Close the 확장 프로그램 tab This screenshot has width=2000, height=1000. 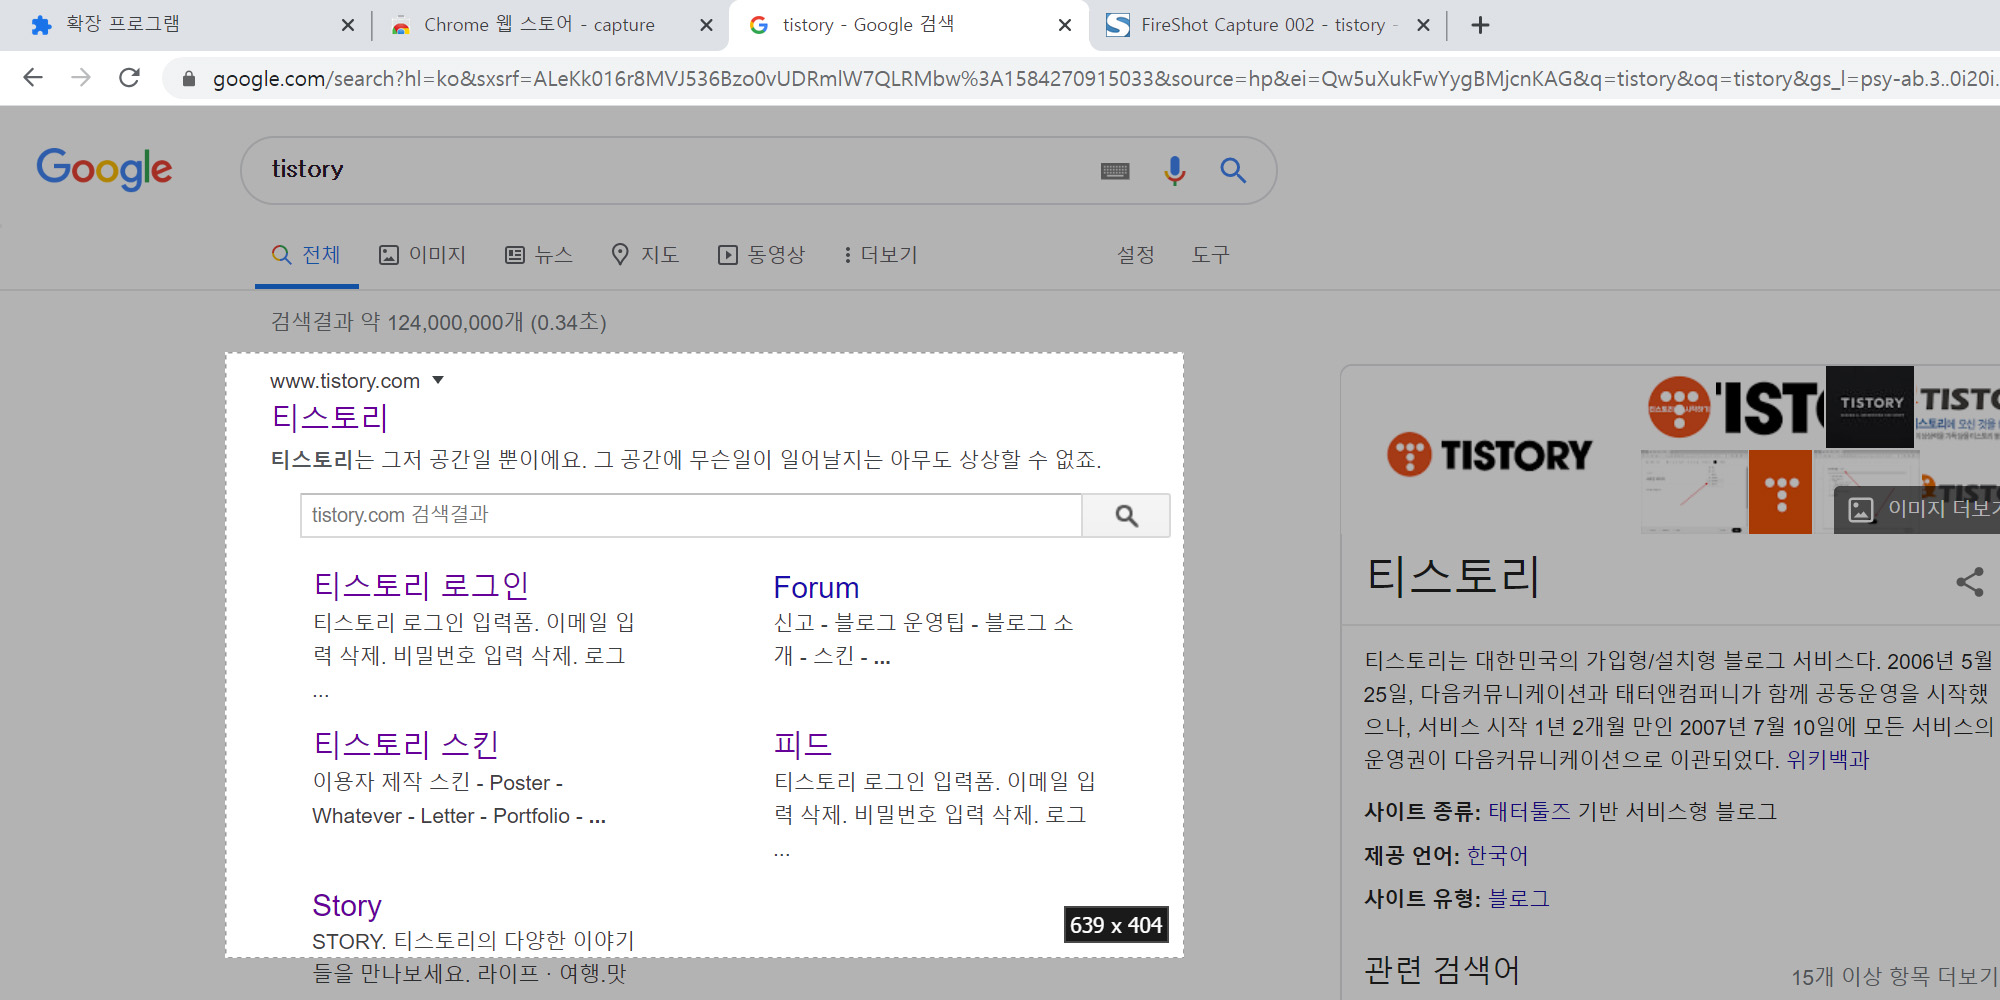click(x=348, y=25)
